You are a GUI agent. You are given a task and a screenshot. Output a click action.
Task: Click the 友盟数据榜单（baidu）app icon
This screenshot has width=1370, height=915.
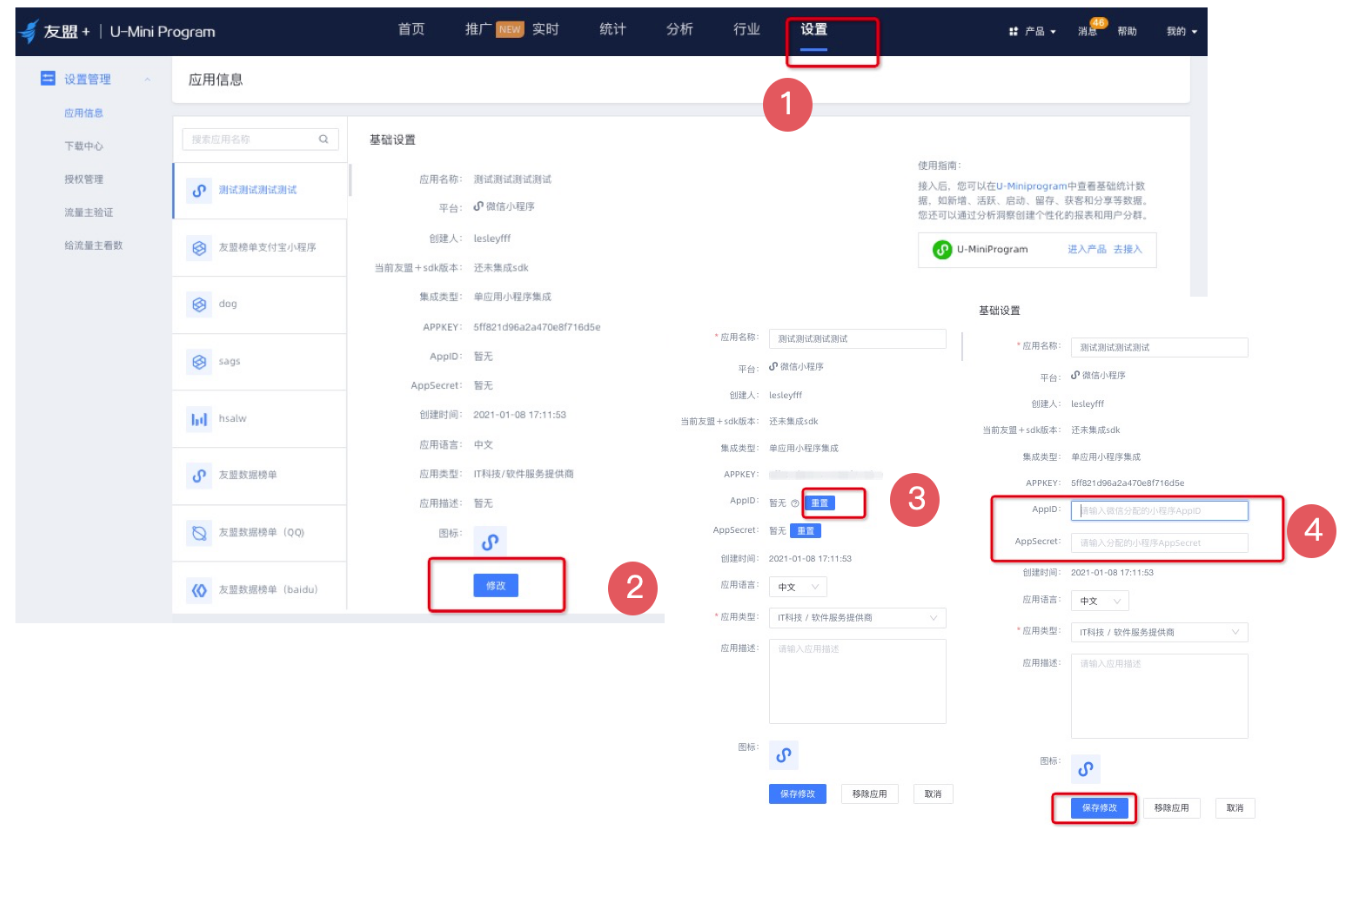click(199, 590)
